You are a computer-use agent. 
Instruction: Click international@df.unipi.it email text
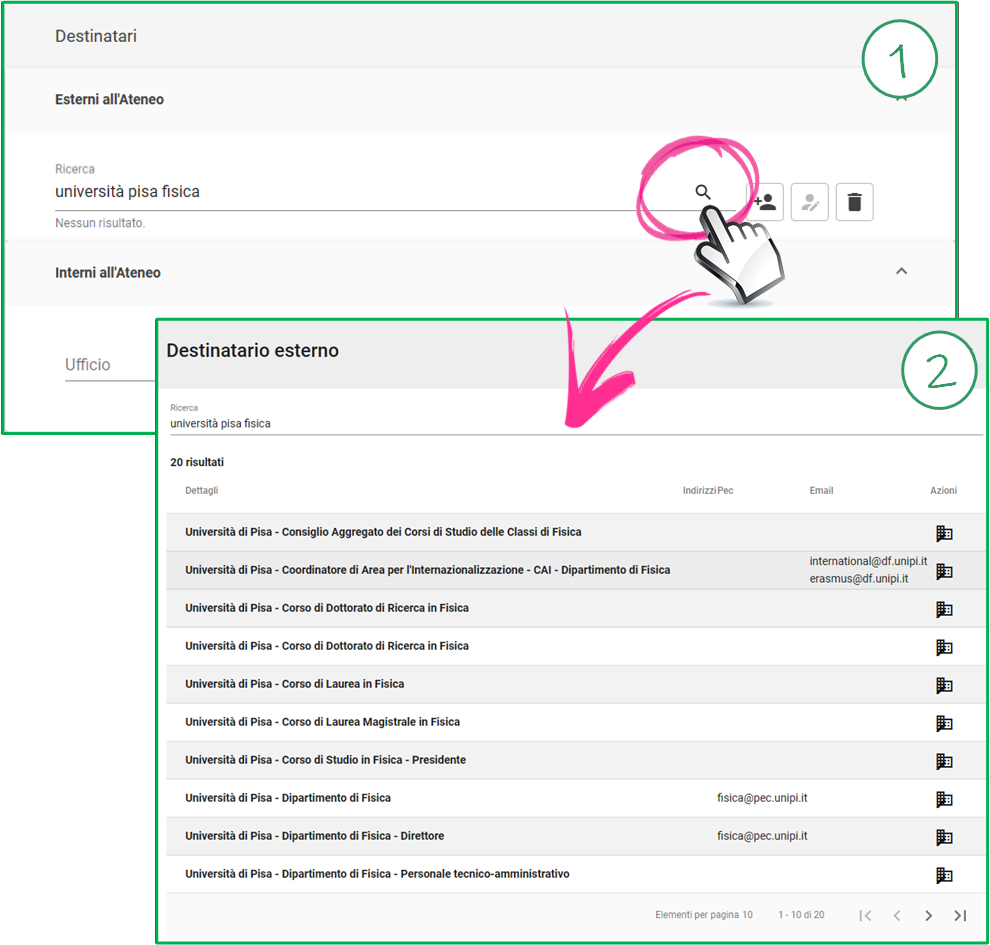coord(868,561)
